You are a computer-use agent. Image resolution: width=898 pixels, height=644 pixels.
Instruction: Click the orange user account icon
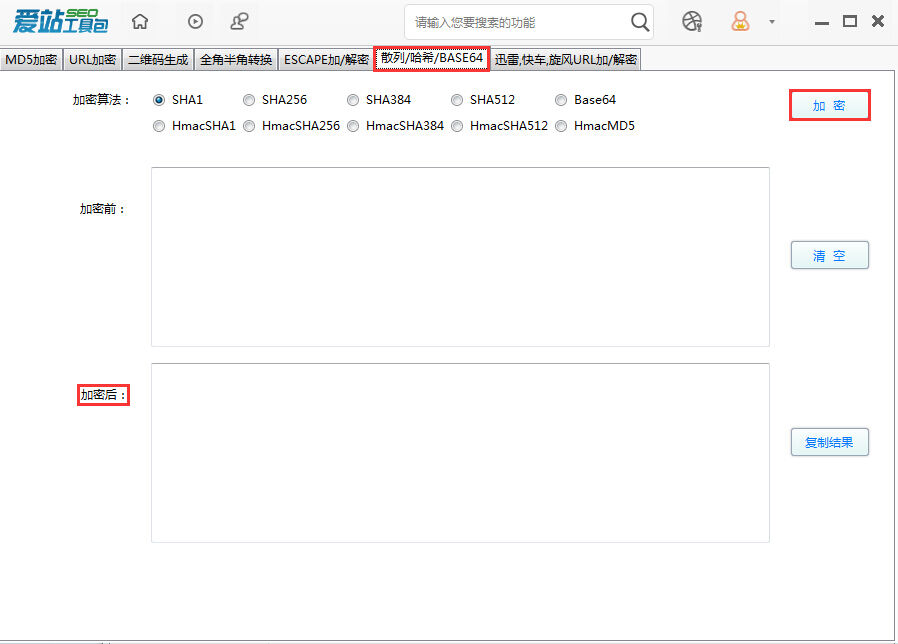[740, 21]
